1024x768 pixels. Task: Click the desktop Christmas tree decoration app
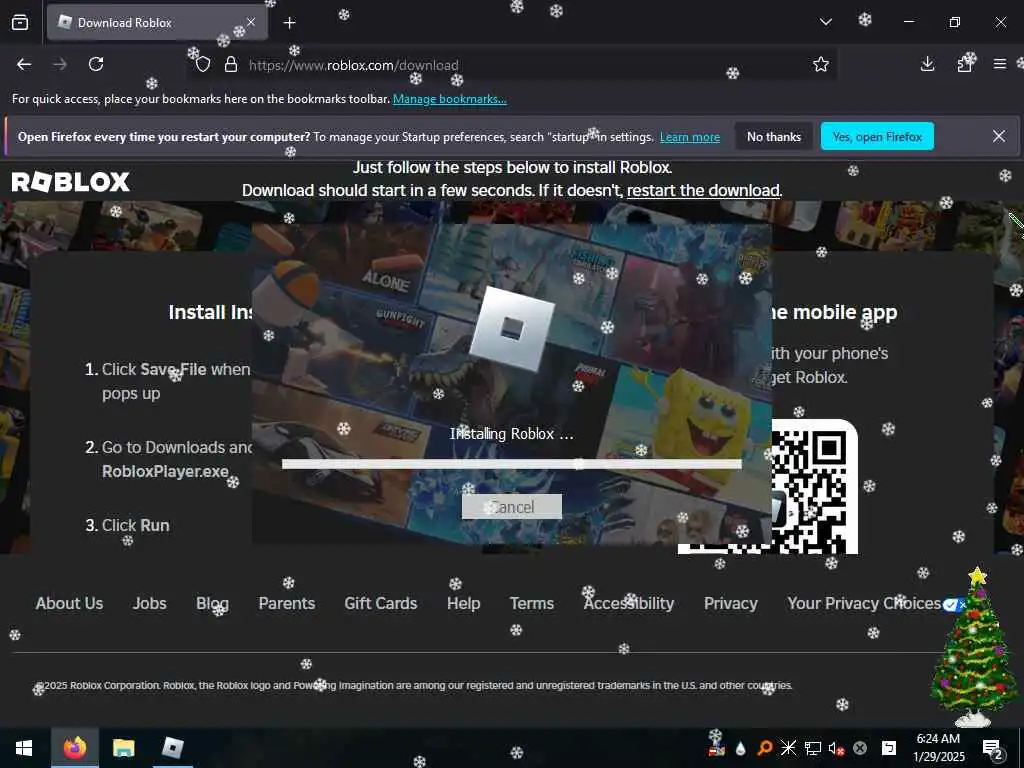click(974, 647)
